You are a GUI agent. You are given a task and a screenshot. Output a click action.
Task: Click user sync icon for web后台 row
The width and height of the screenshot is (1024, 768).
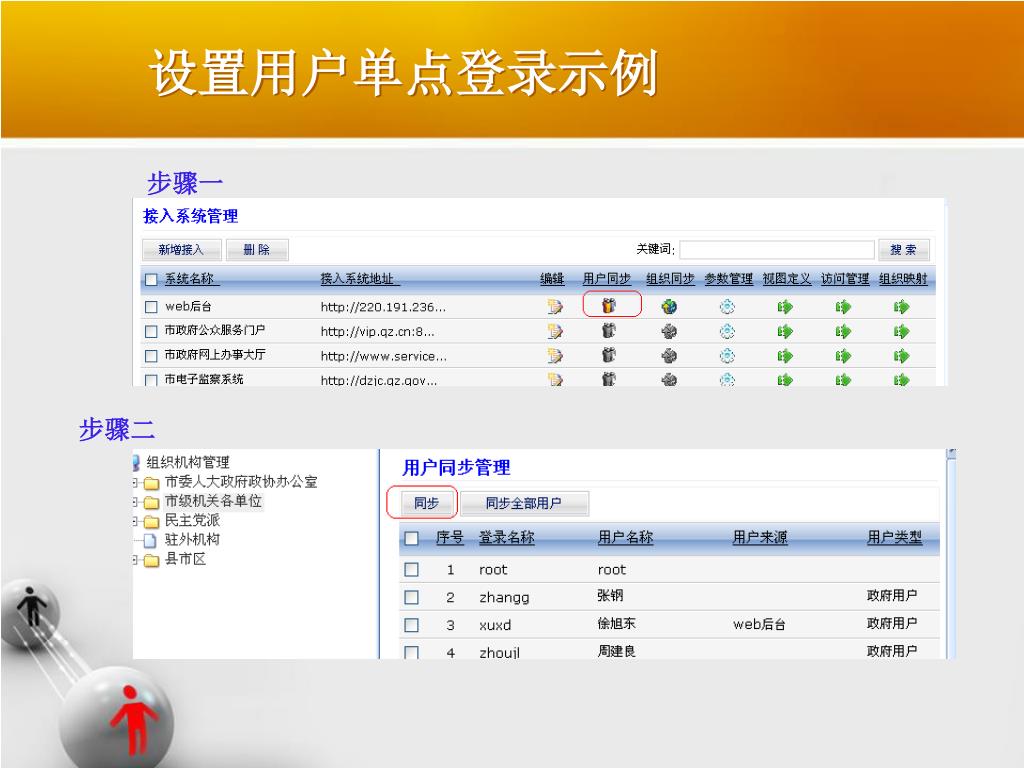[x=608, y=306]
